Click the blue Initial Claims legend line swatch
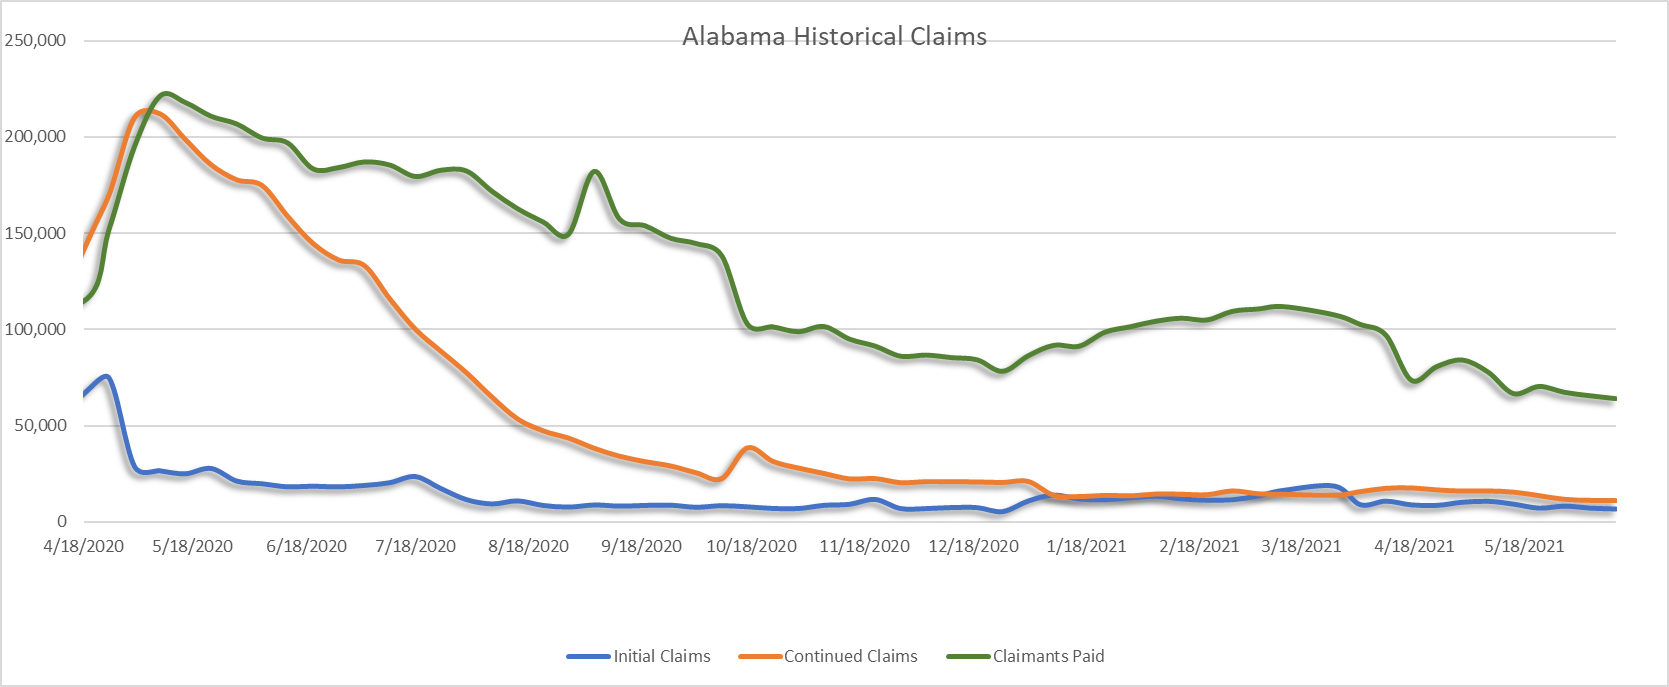 [x=589, y=657]
